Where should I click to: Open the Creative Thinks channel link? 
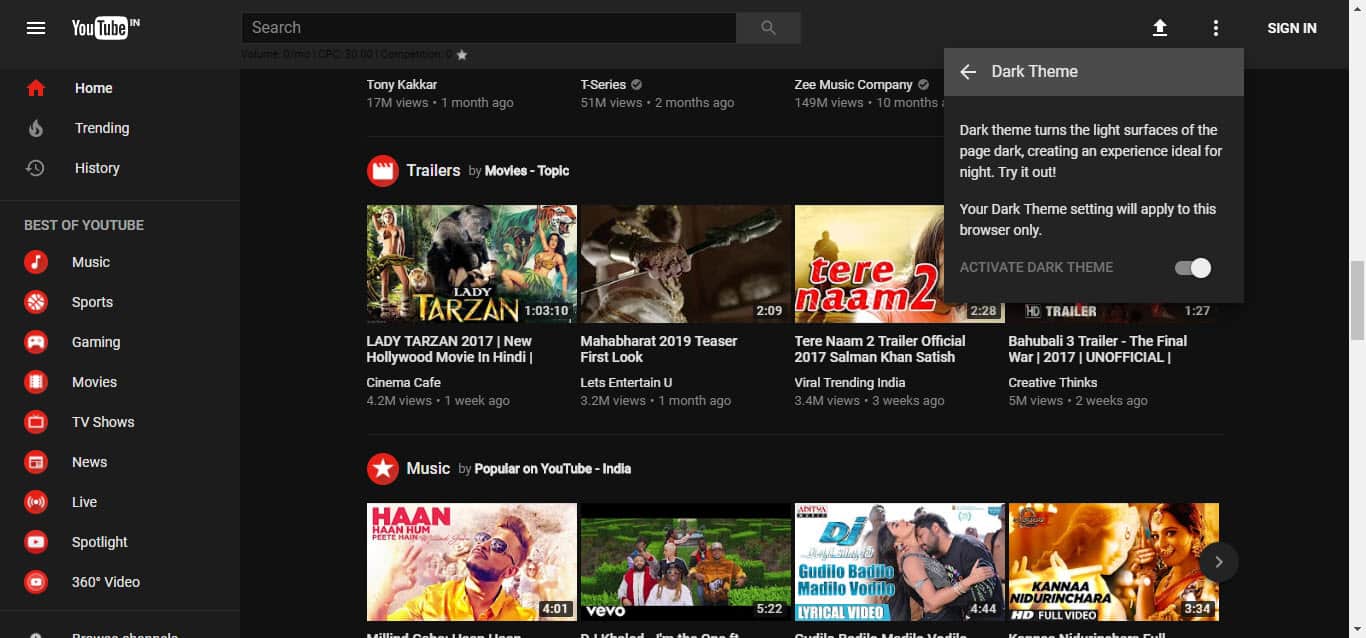tap(1053, 382)
